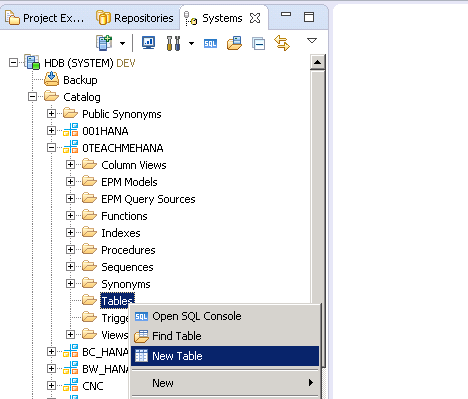Select the HDB (SYSTEM) DEV system icon
Image resolution: width=468 pixels, height=399 pixels.
(x=32, y=62)
